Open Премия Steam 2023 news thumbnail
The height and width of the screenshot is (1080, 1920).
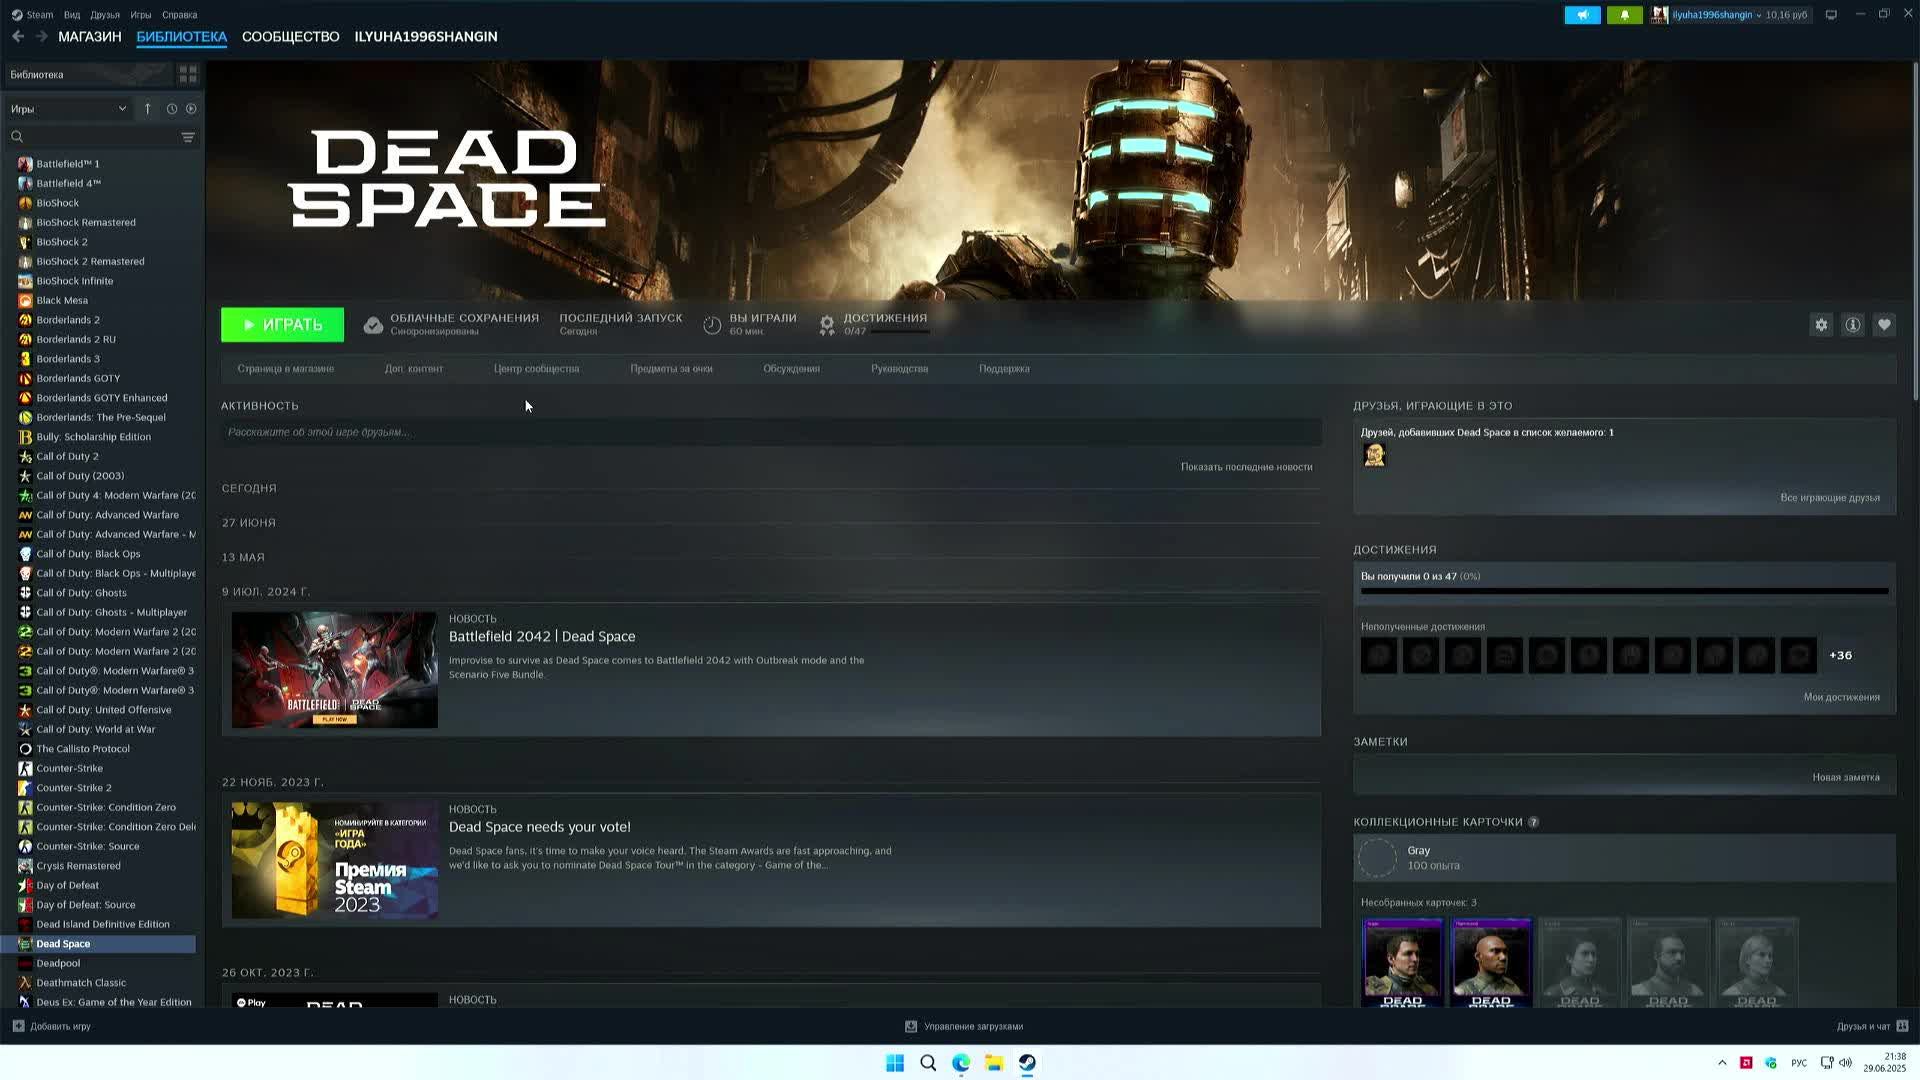335,860
